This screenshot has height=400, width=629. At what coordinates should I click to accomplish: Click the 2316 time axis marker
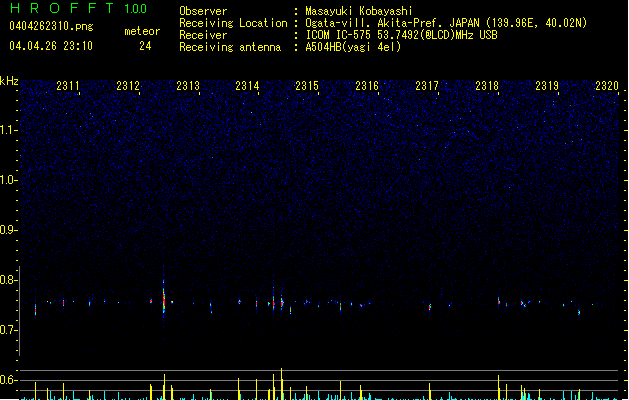point(367,86)
